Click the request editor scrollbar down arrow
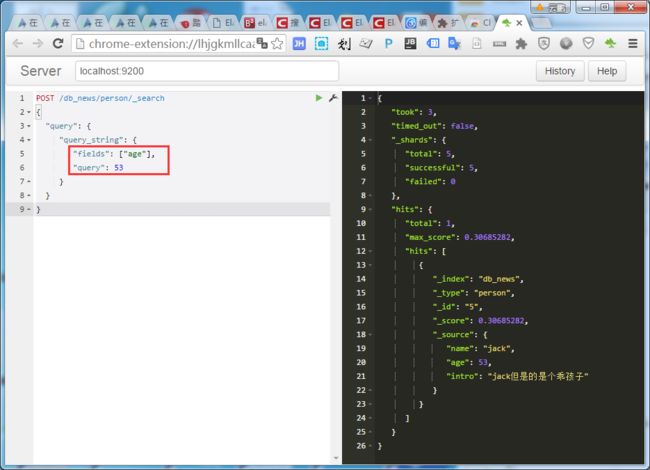This screenshot has width=650, height=470. pos(336,458)
